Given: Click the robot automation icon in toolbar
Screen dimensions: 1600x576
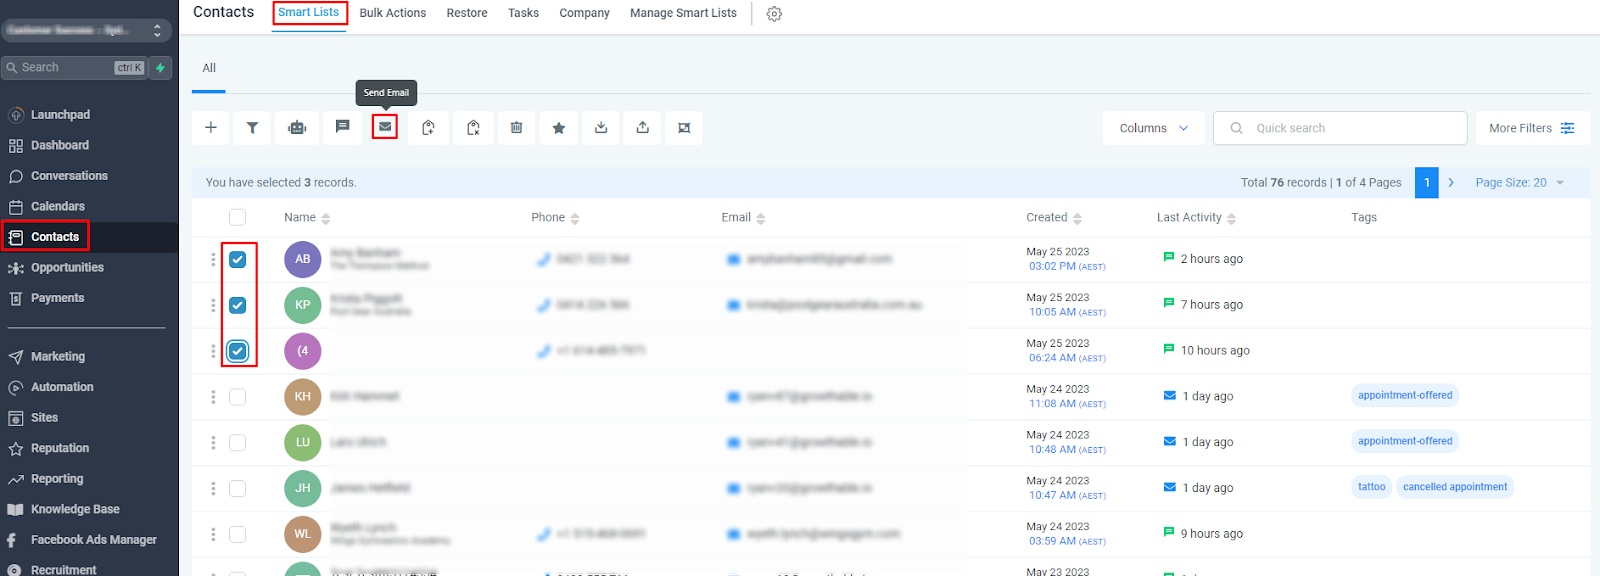Looking at the screenshot, I should click(x=297, y=128).
